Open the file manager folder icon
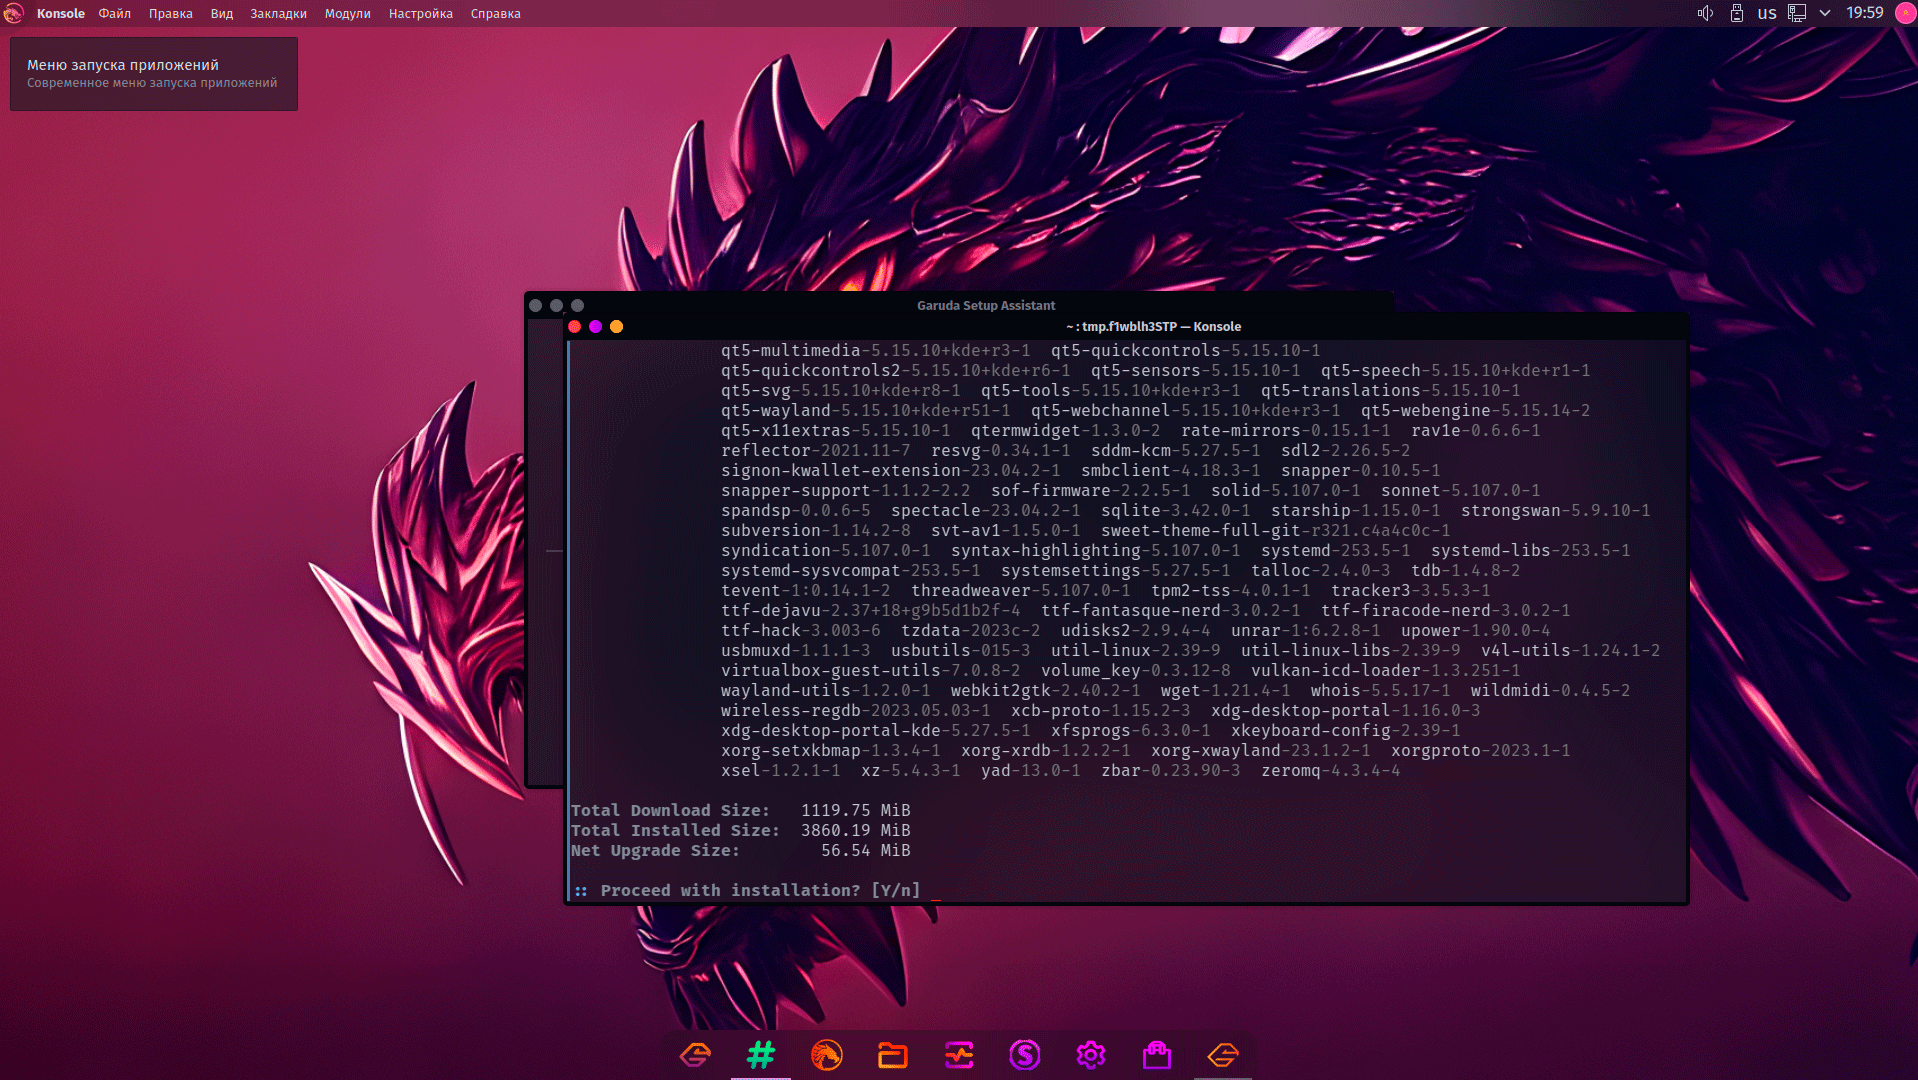This screenshot has height=1080, width=1918. click(892, 1055)
